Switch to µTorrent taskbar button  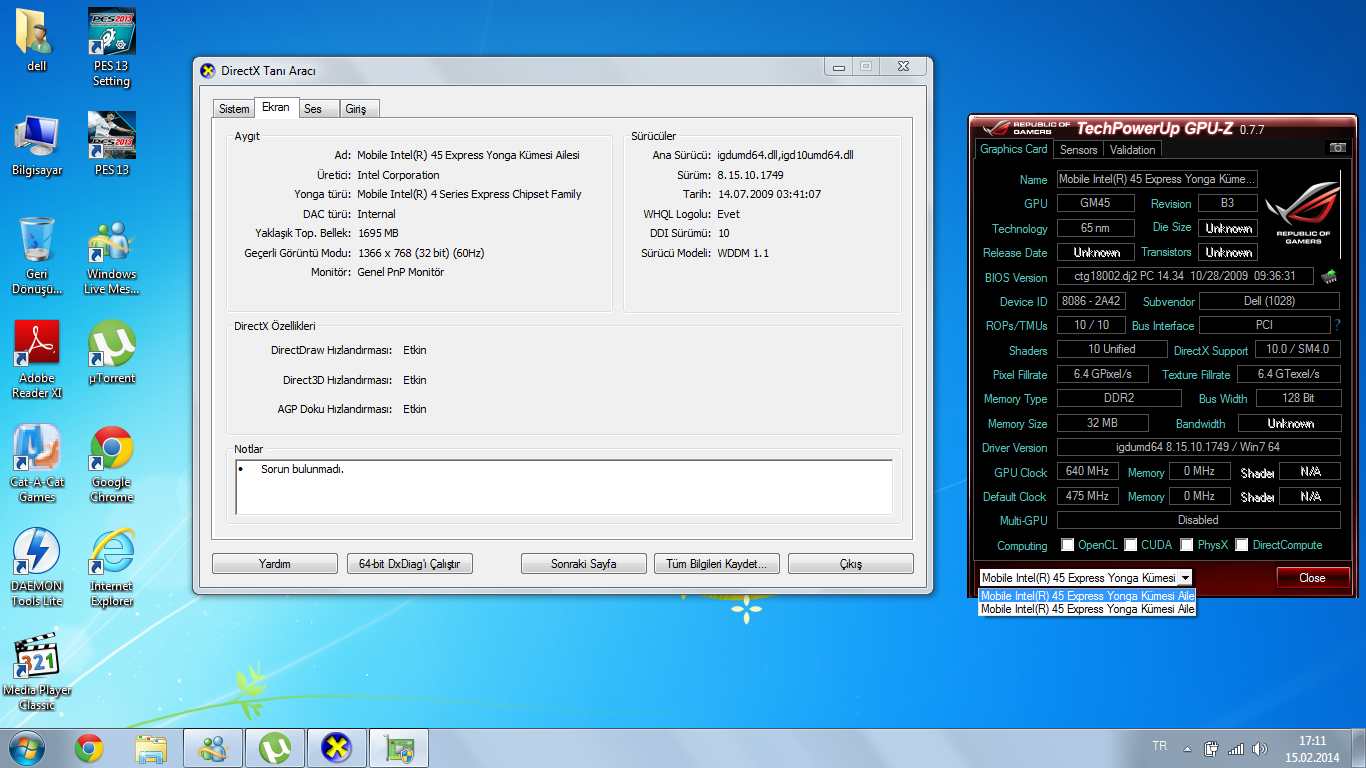click(x=275, y=748)
